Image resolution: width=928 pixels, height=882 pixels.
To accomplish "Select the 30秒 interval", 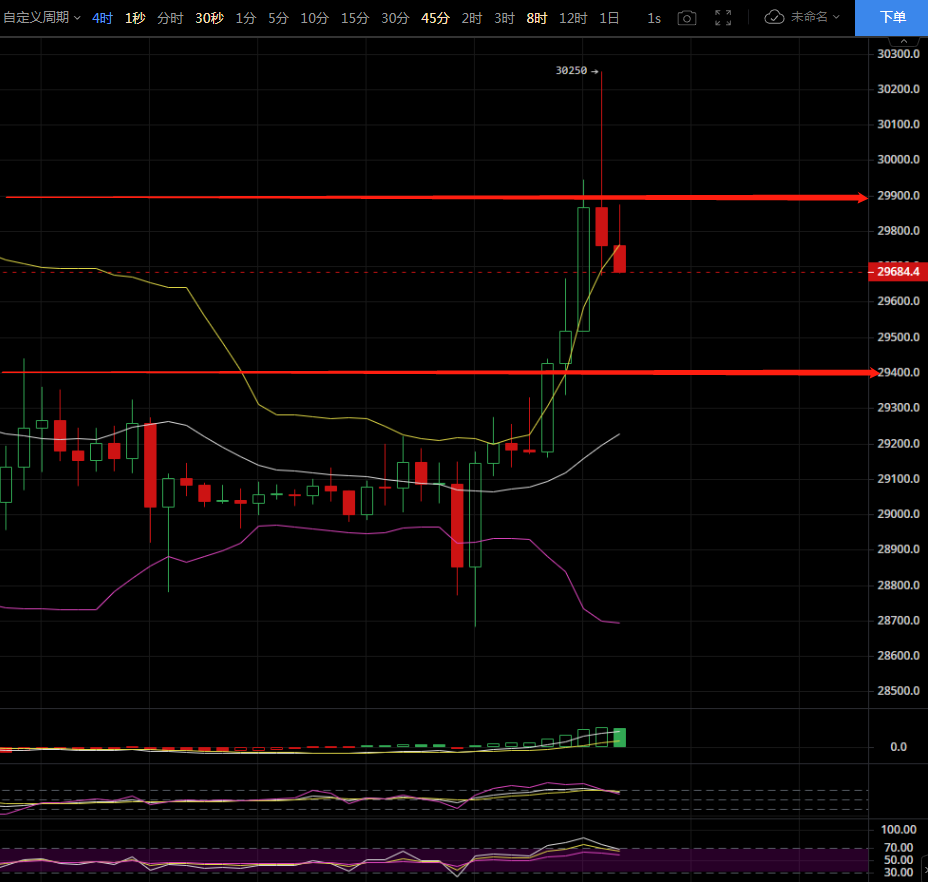I will click(209, 18).
